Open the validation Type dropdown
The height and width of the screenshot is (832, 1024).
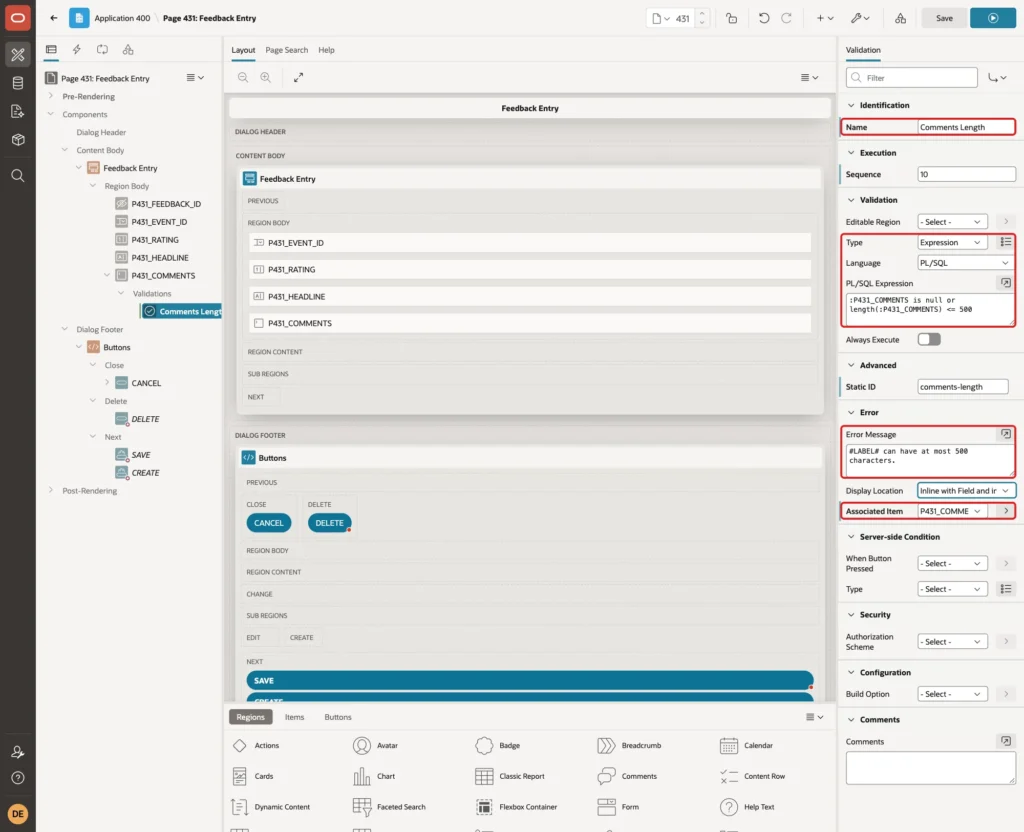[952, 242]
